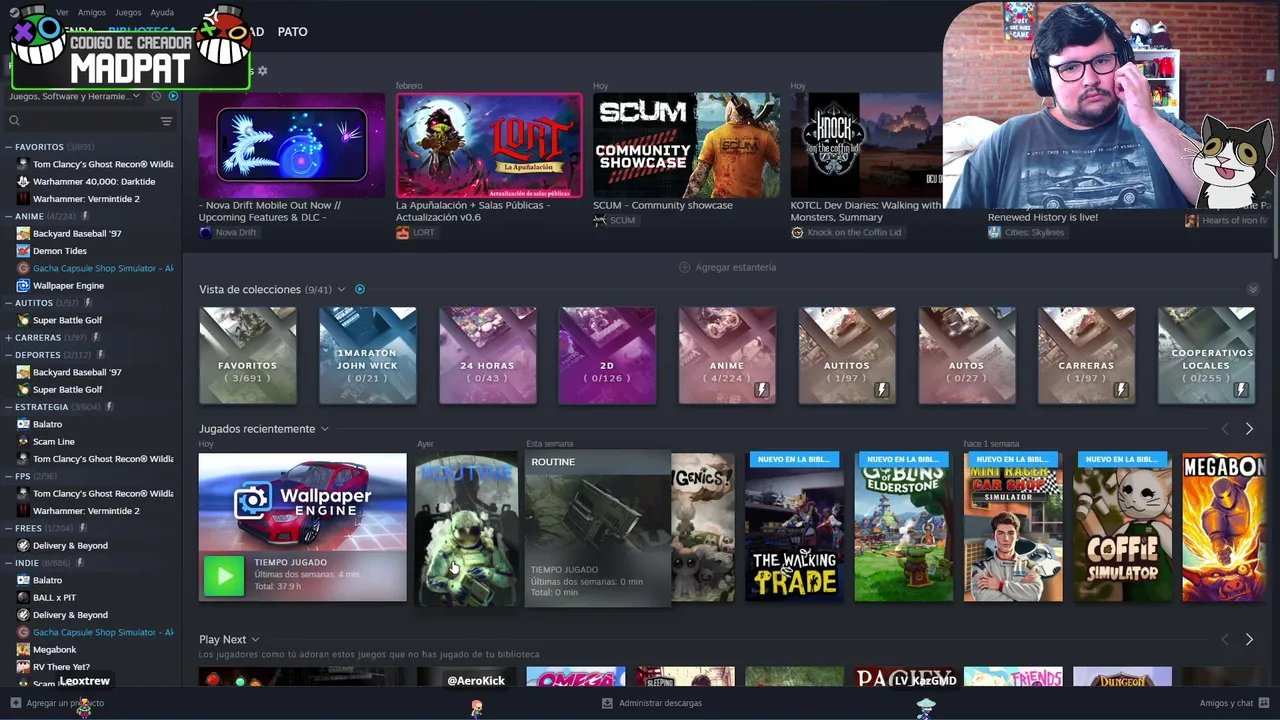Image resolution: width=1280 pixels, height=720 pixels.
Task: Open the FAVORITOS collection tile
Action: click(x=248, y=356)
